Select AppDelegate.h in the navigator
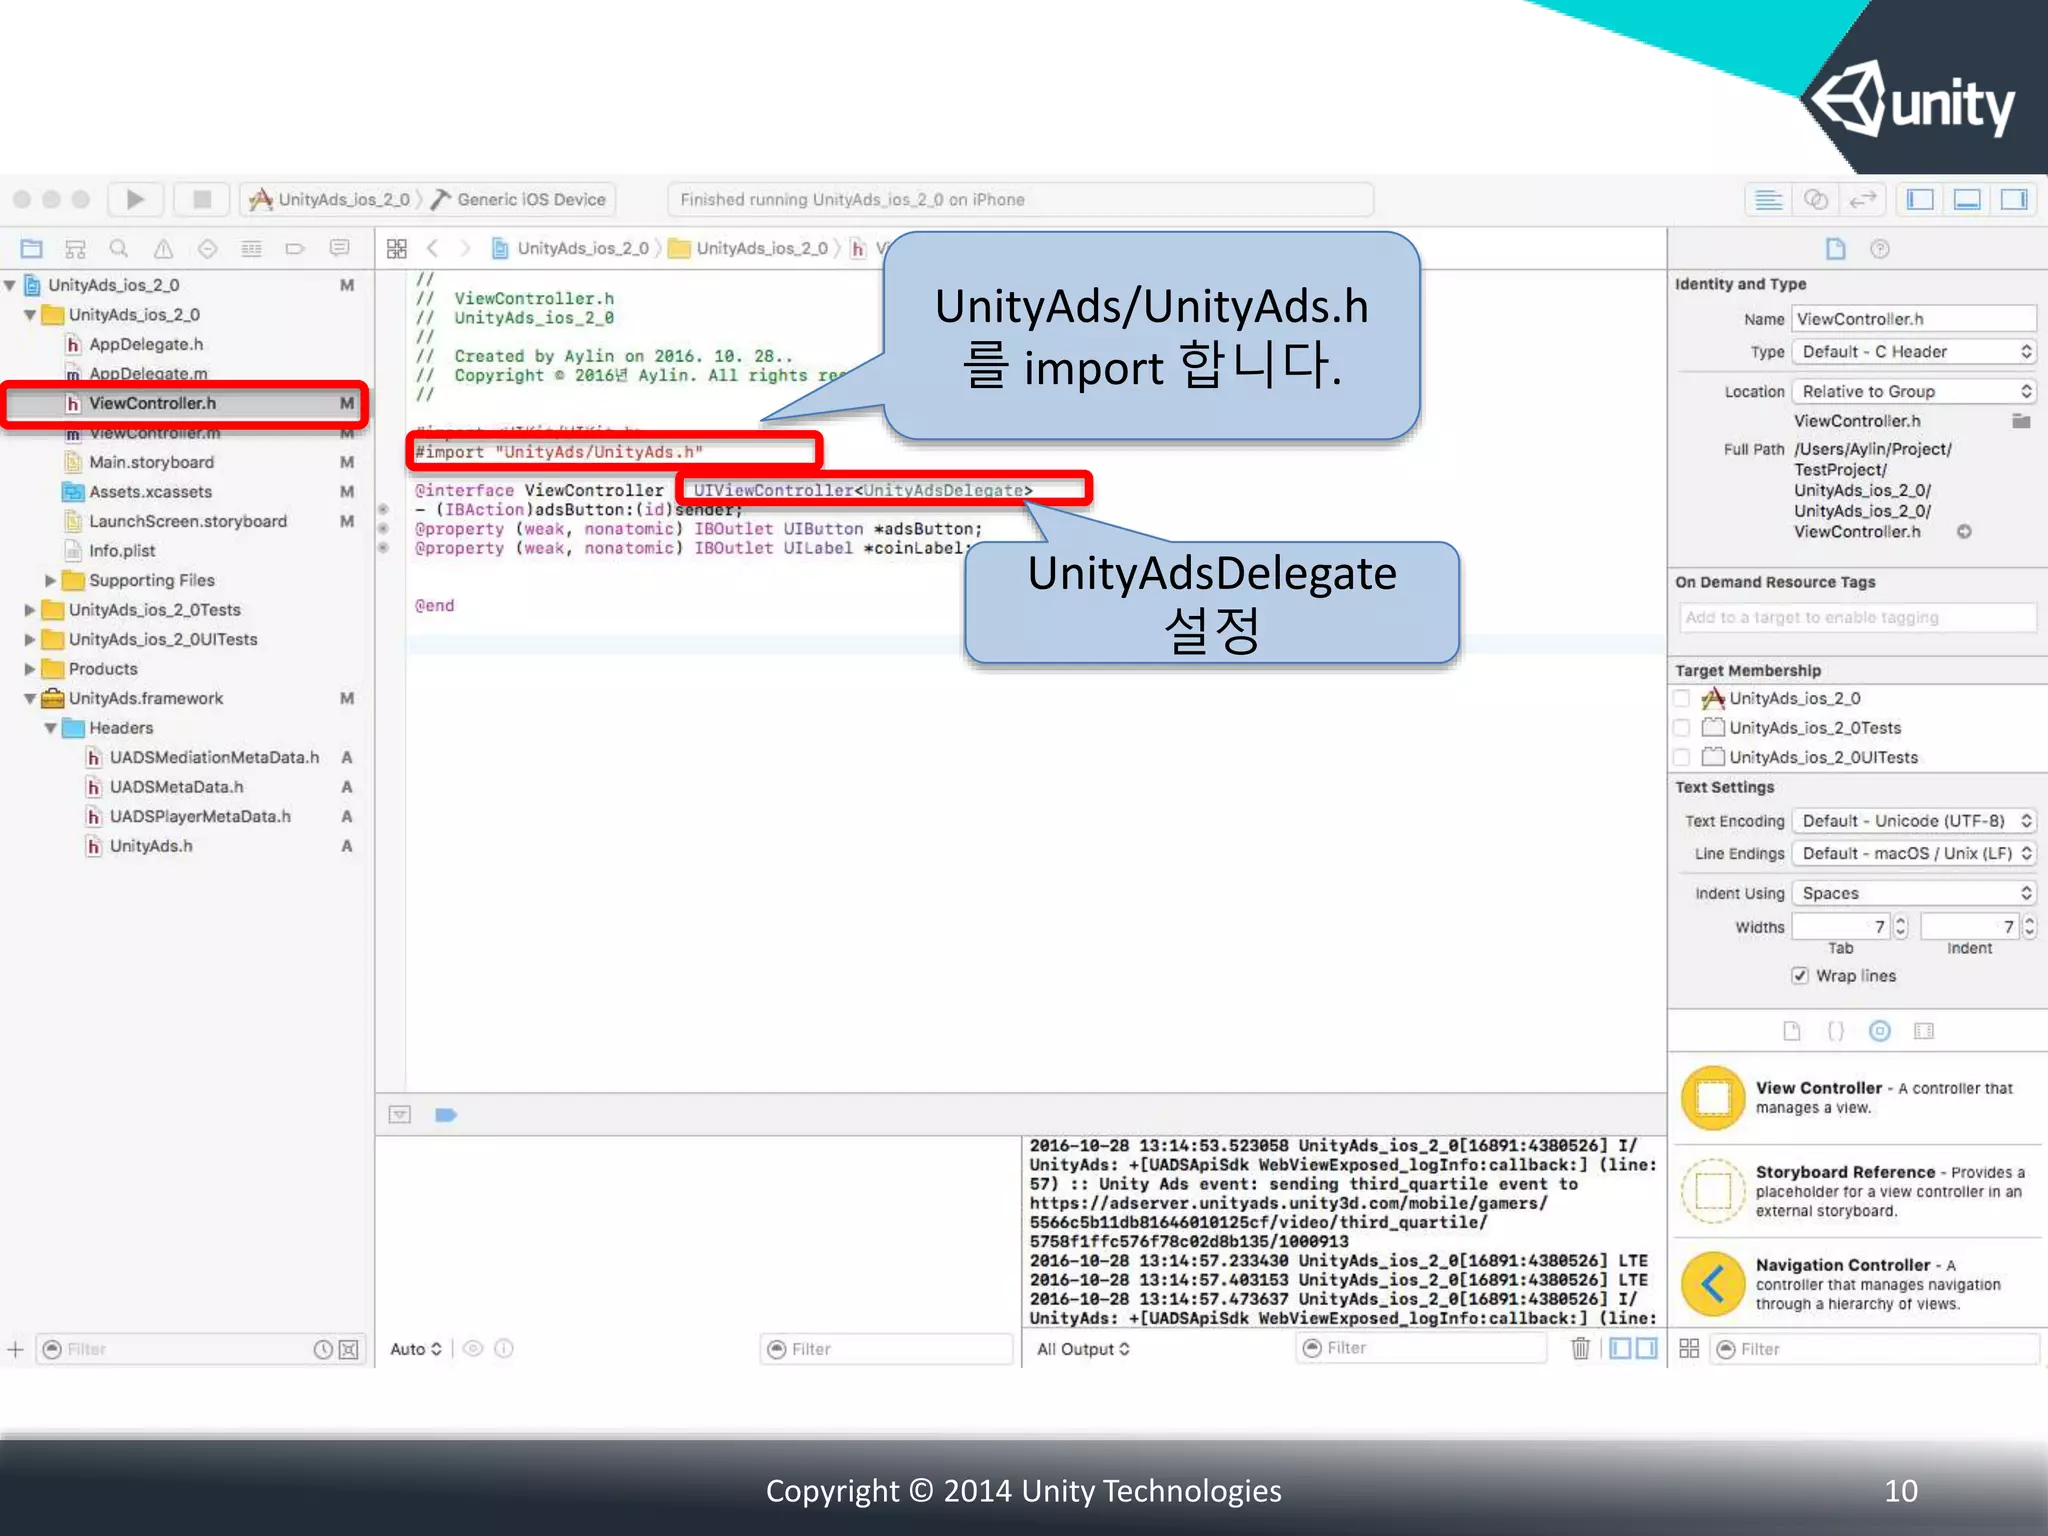The height and width of the screenshot is (1536, 2048). pyautogui.click(x=146, y=344)
